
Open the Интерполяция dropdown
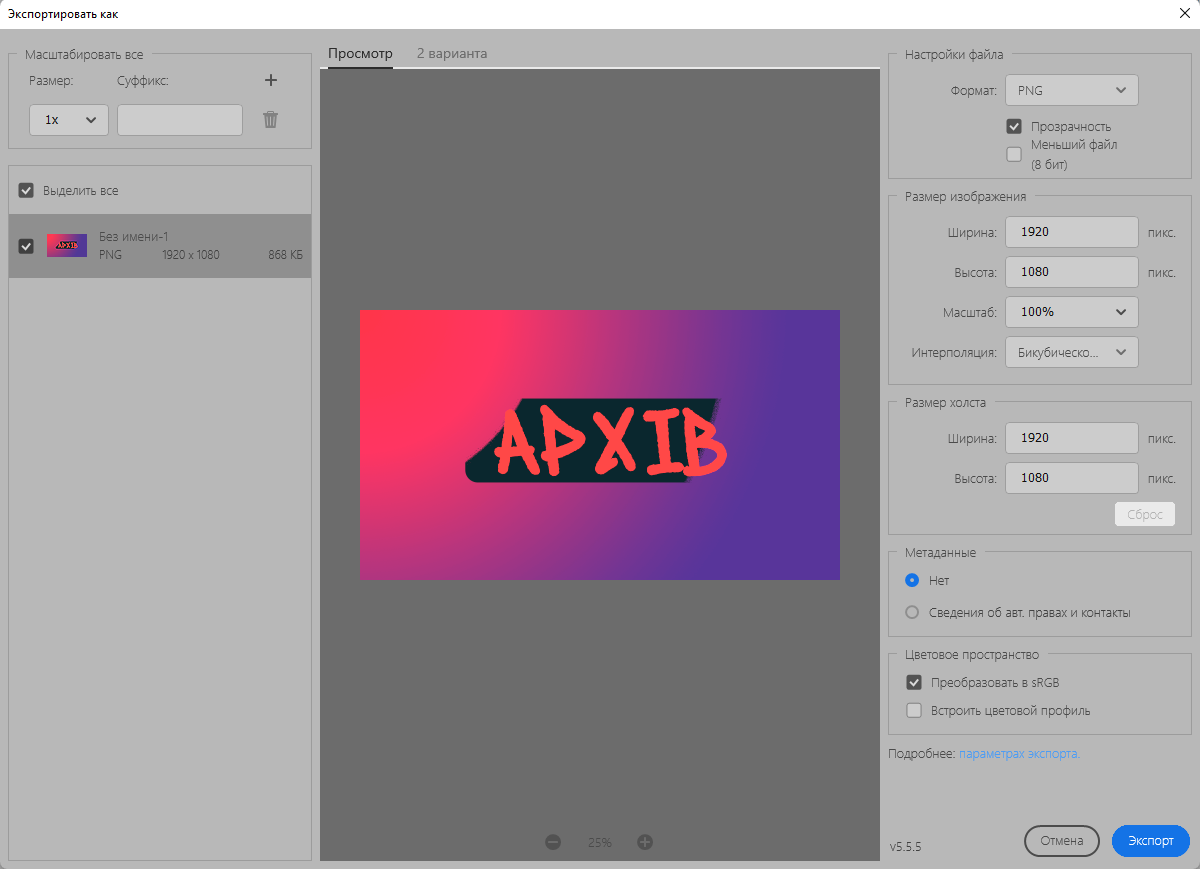tap(1071, 352)
